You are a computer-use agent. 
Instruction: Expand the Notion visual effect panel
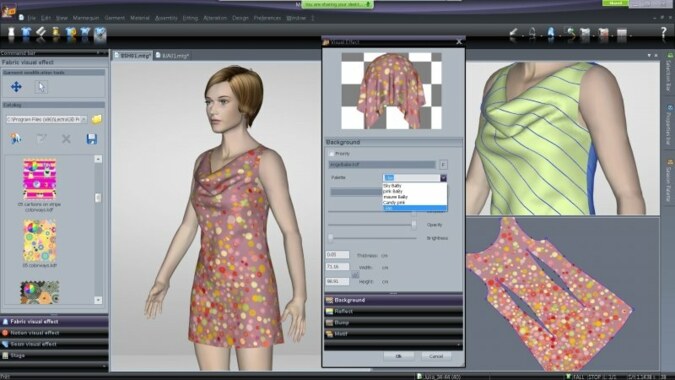(x=54, y=333)
